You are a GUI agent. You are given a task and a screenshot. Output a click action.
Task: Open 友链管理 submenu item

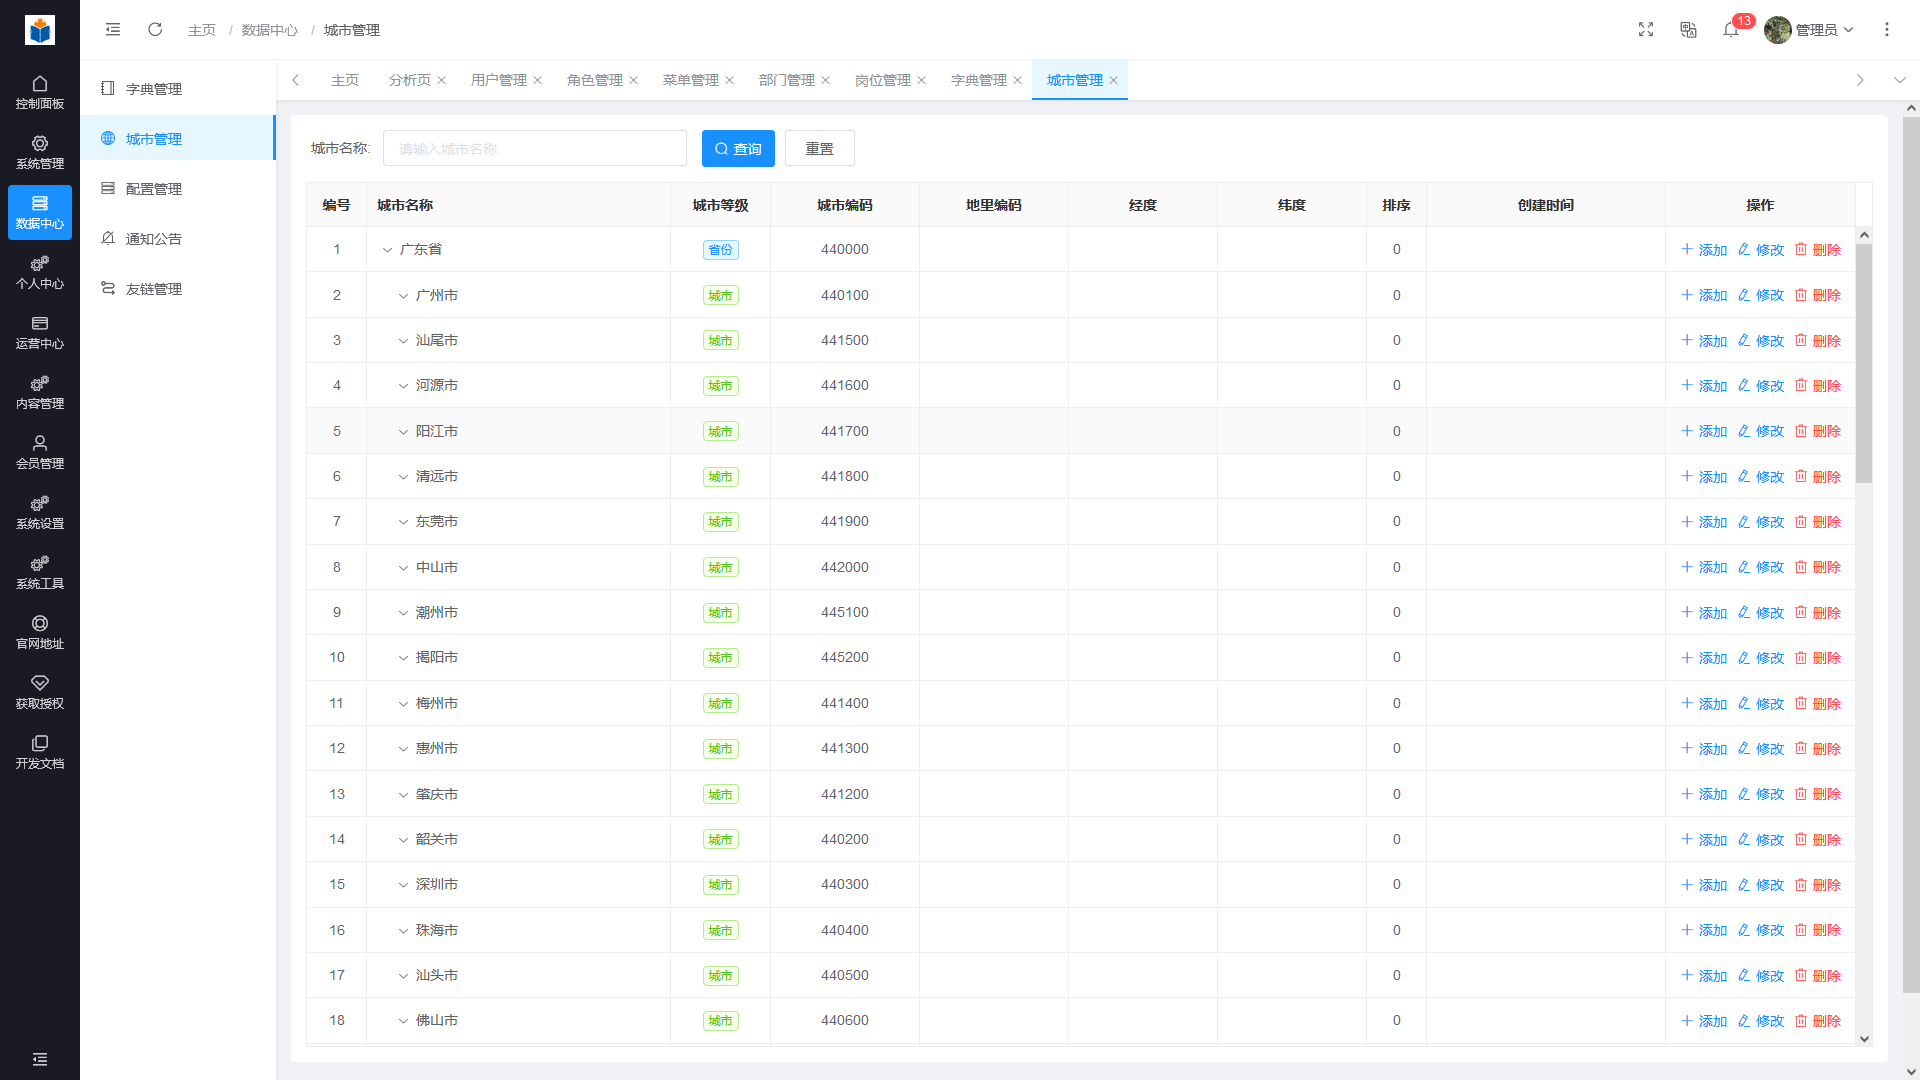(x=178, y=289)
